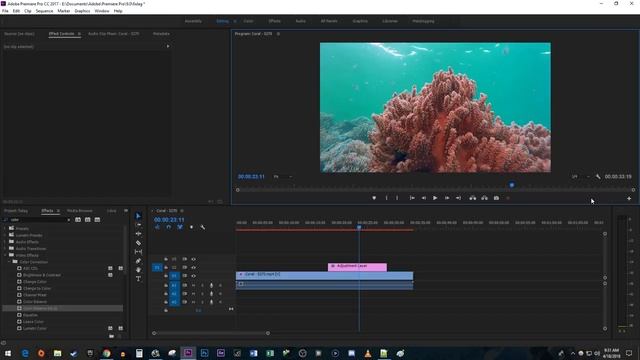
Task: Select the Lumetri Color effect
Action: pyautogui.click(x=34, y=328)
